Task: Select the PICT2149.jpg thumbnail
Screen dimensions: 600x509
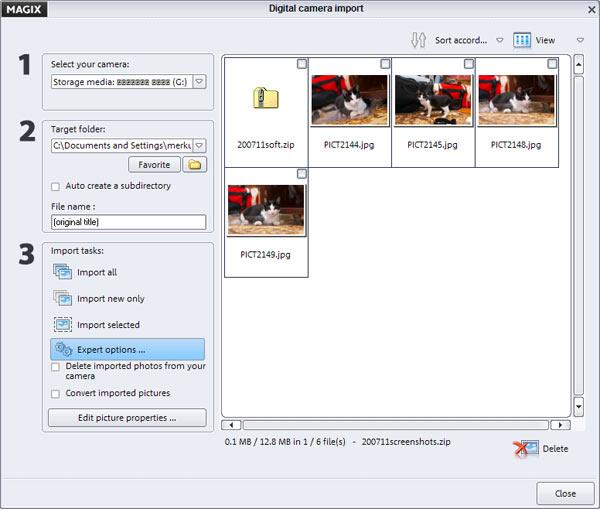Action: [x=266, y=210]
